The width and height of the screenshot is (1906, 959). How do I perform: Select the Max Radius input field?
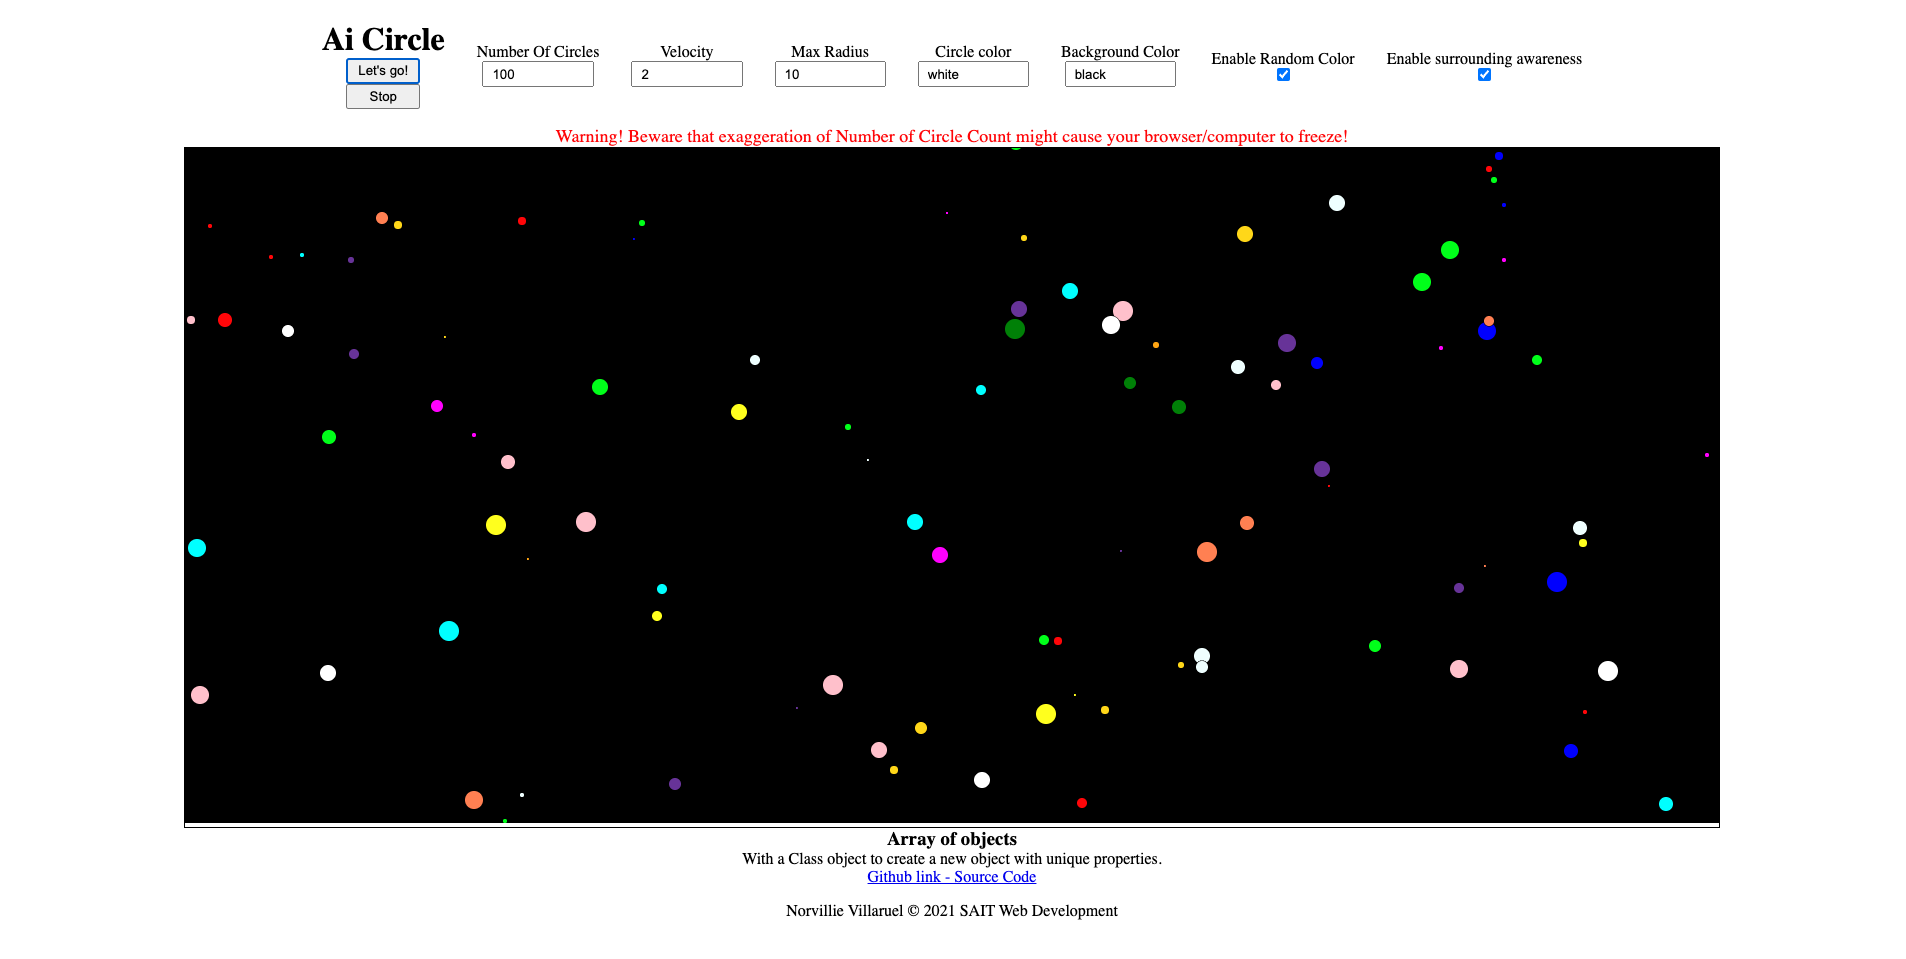(x=829, y=74)
